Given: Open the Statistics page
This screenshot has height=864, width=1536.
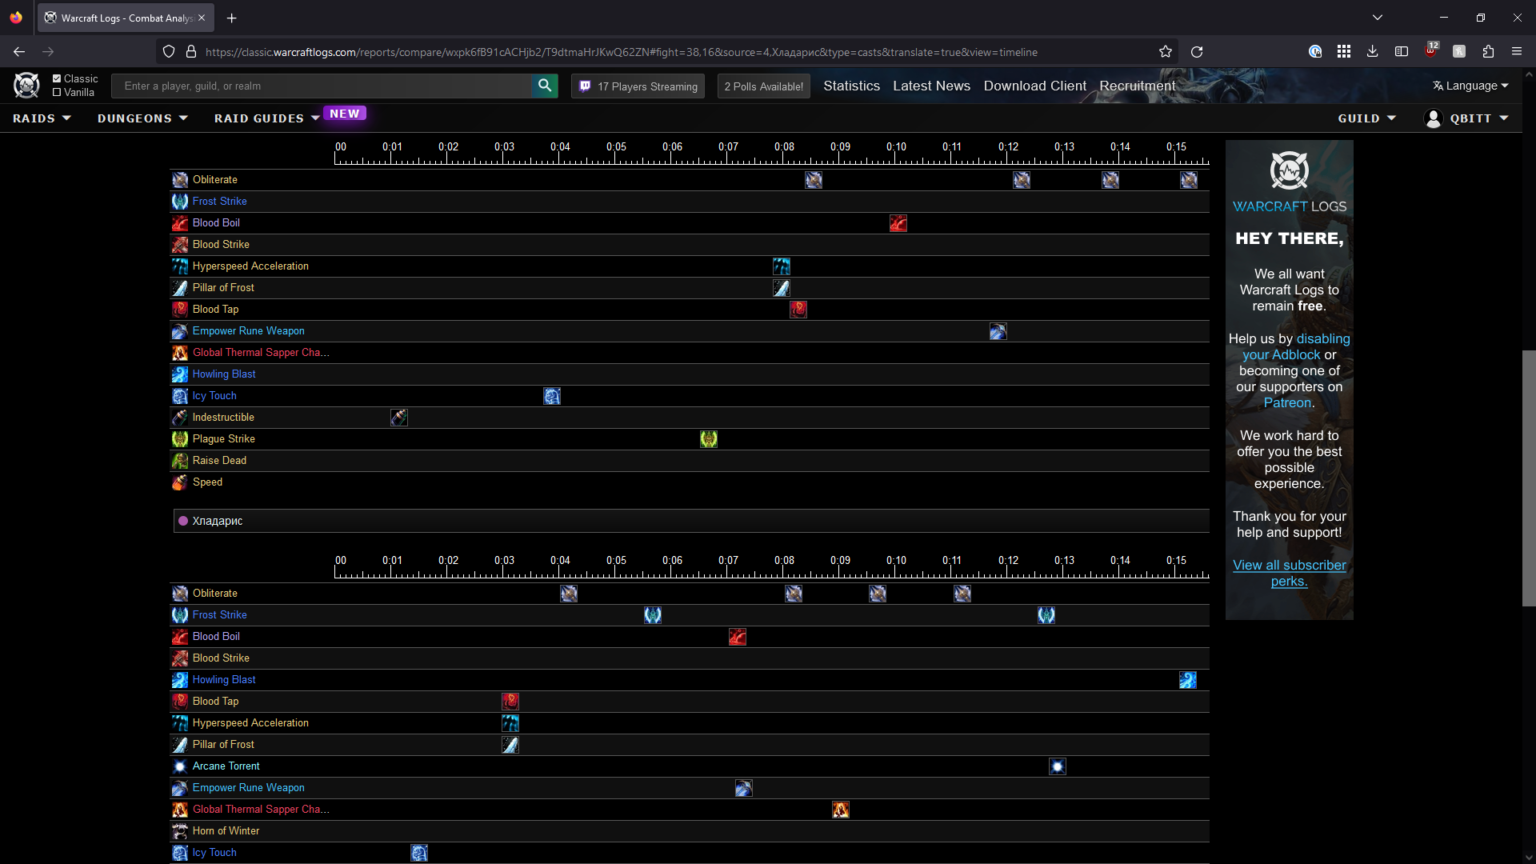Looking at the screenshot, I should click(851, 86).
